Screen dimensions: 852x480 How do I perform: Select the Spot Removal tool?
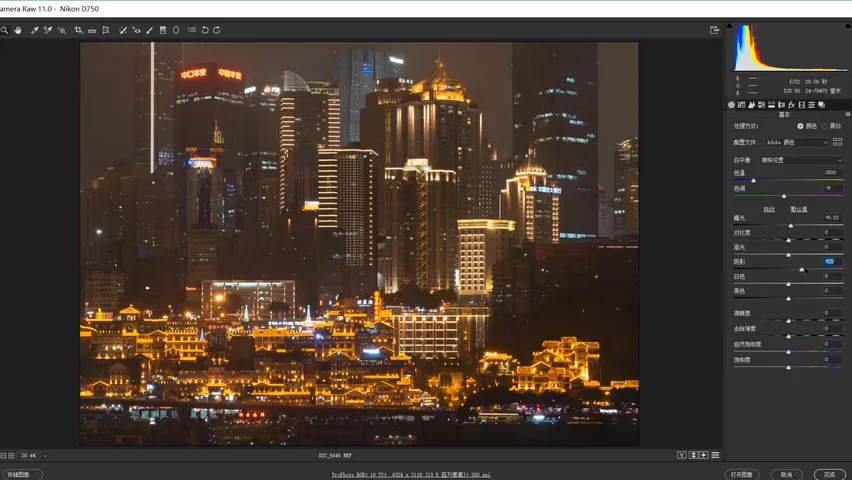(x=123, y=30)
